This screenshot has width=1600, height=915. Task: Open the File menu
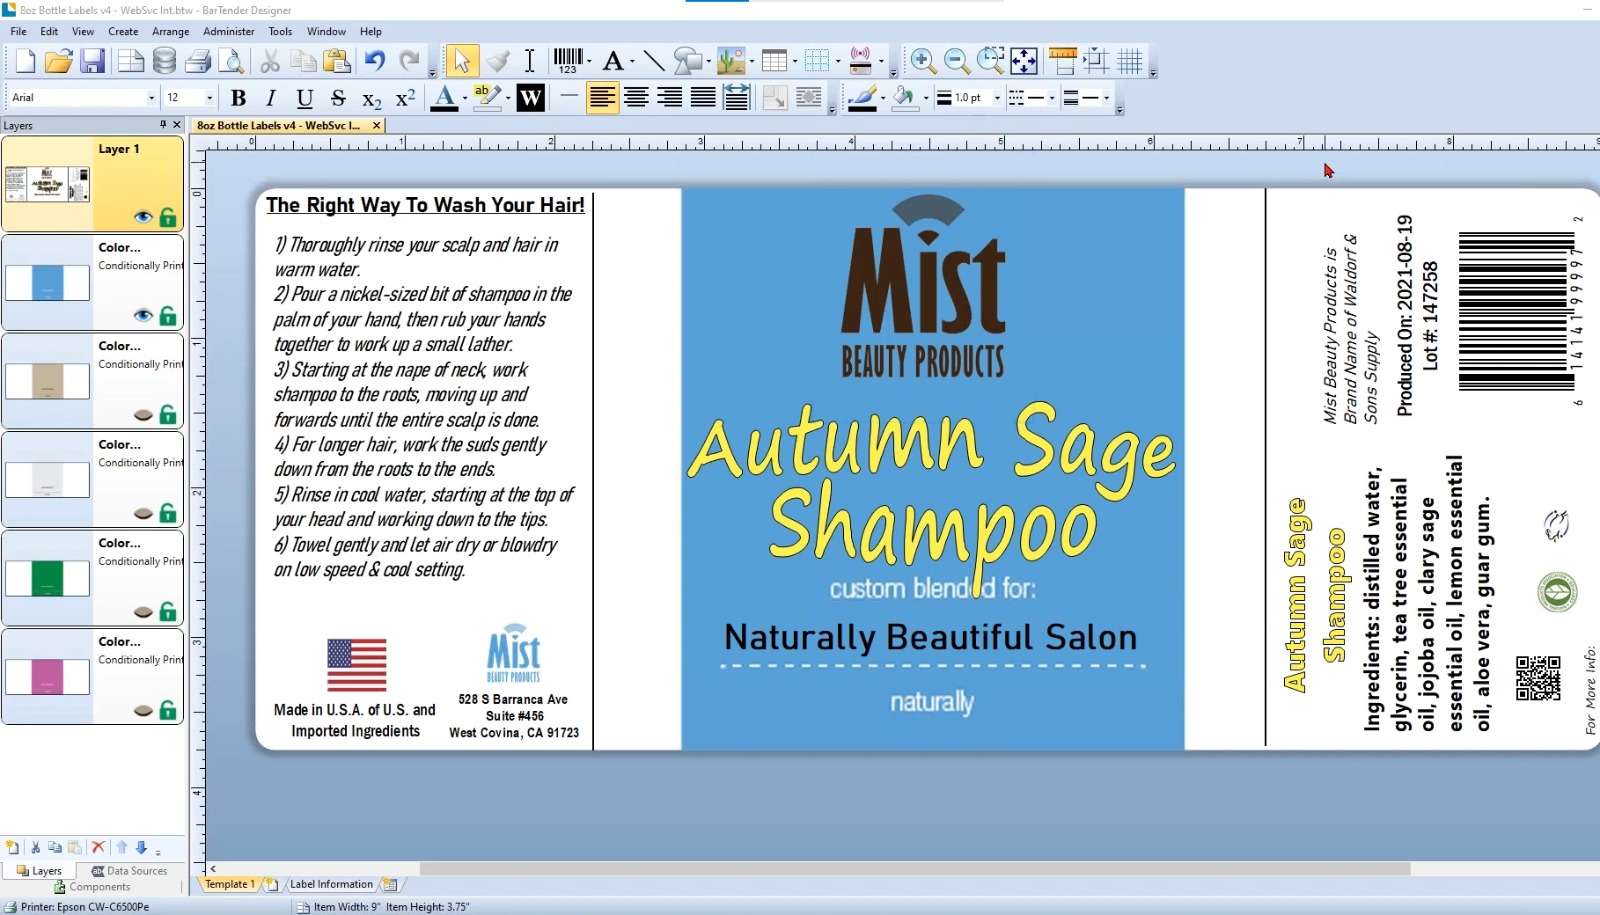pos(18,31)
